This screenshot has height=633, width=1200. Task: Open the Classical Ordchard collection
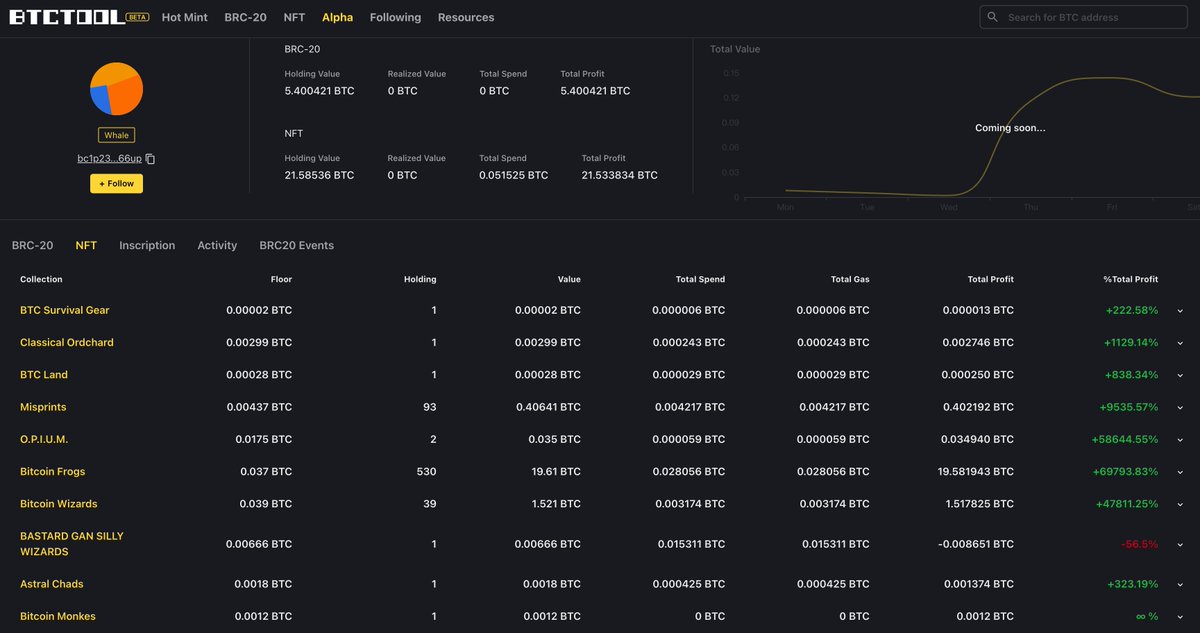67,342
